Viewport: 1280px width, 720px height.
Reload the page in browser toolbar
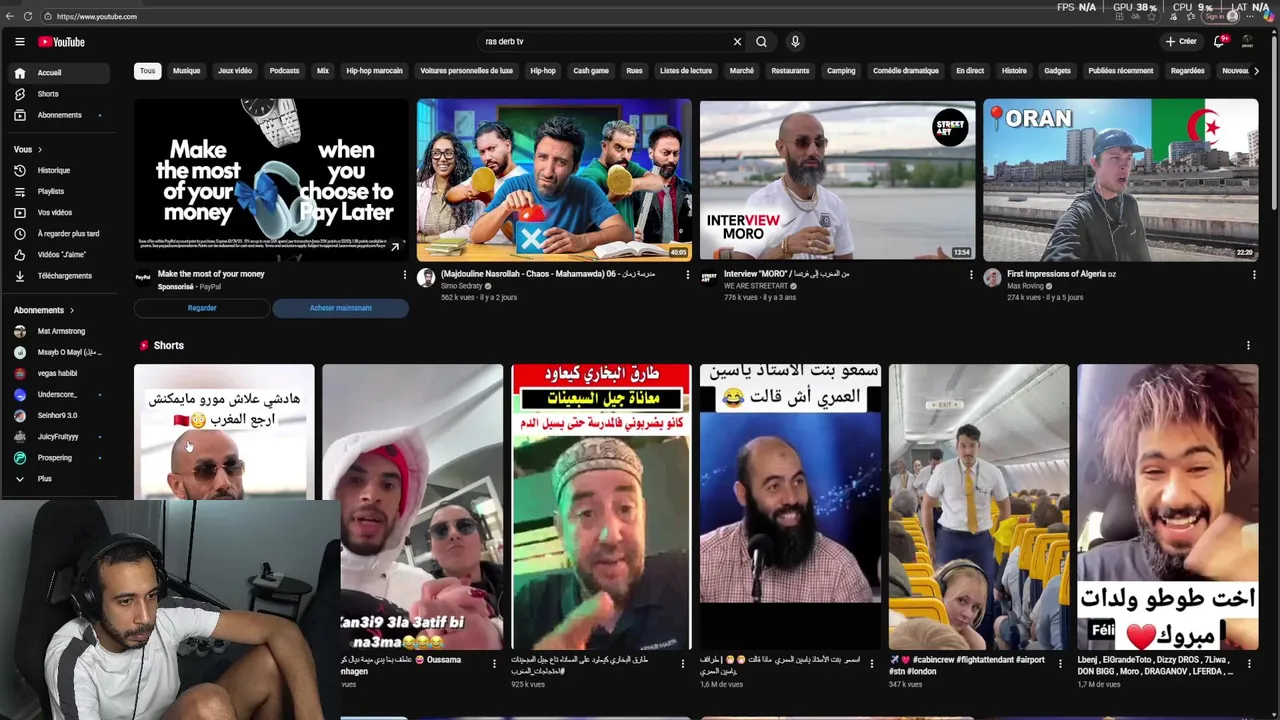tap(28, 16)
